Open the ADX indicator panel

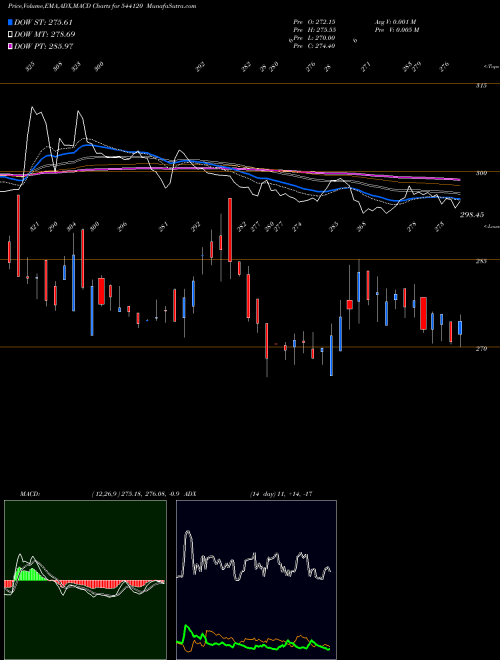(x=256, y=580)
